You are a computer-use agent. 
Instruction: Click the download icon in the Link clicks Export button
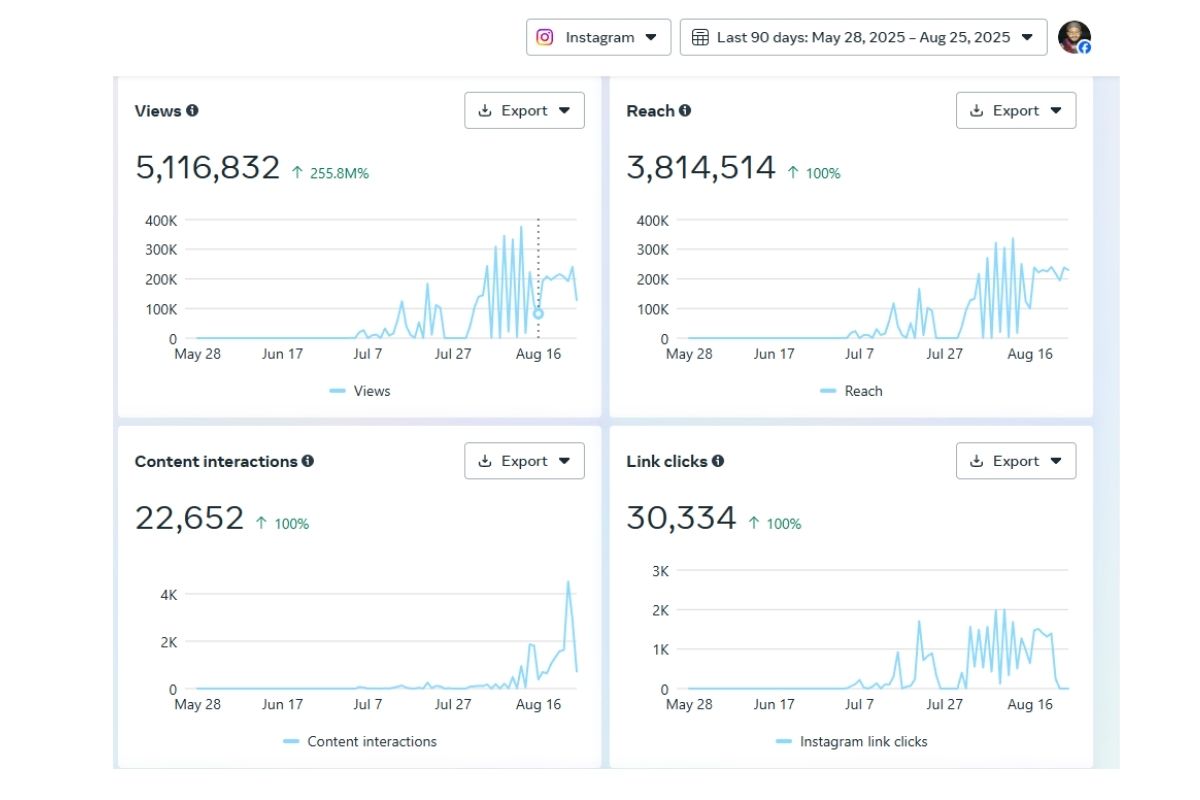point(977,461)
